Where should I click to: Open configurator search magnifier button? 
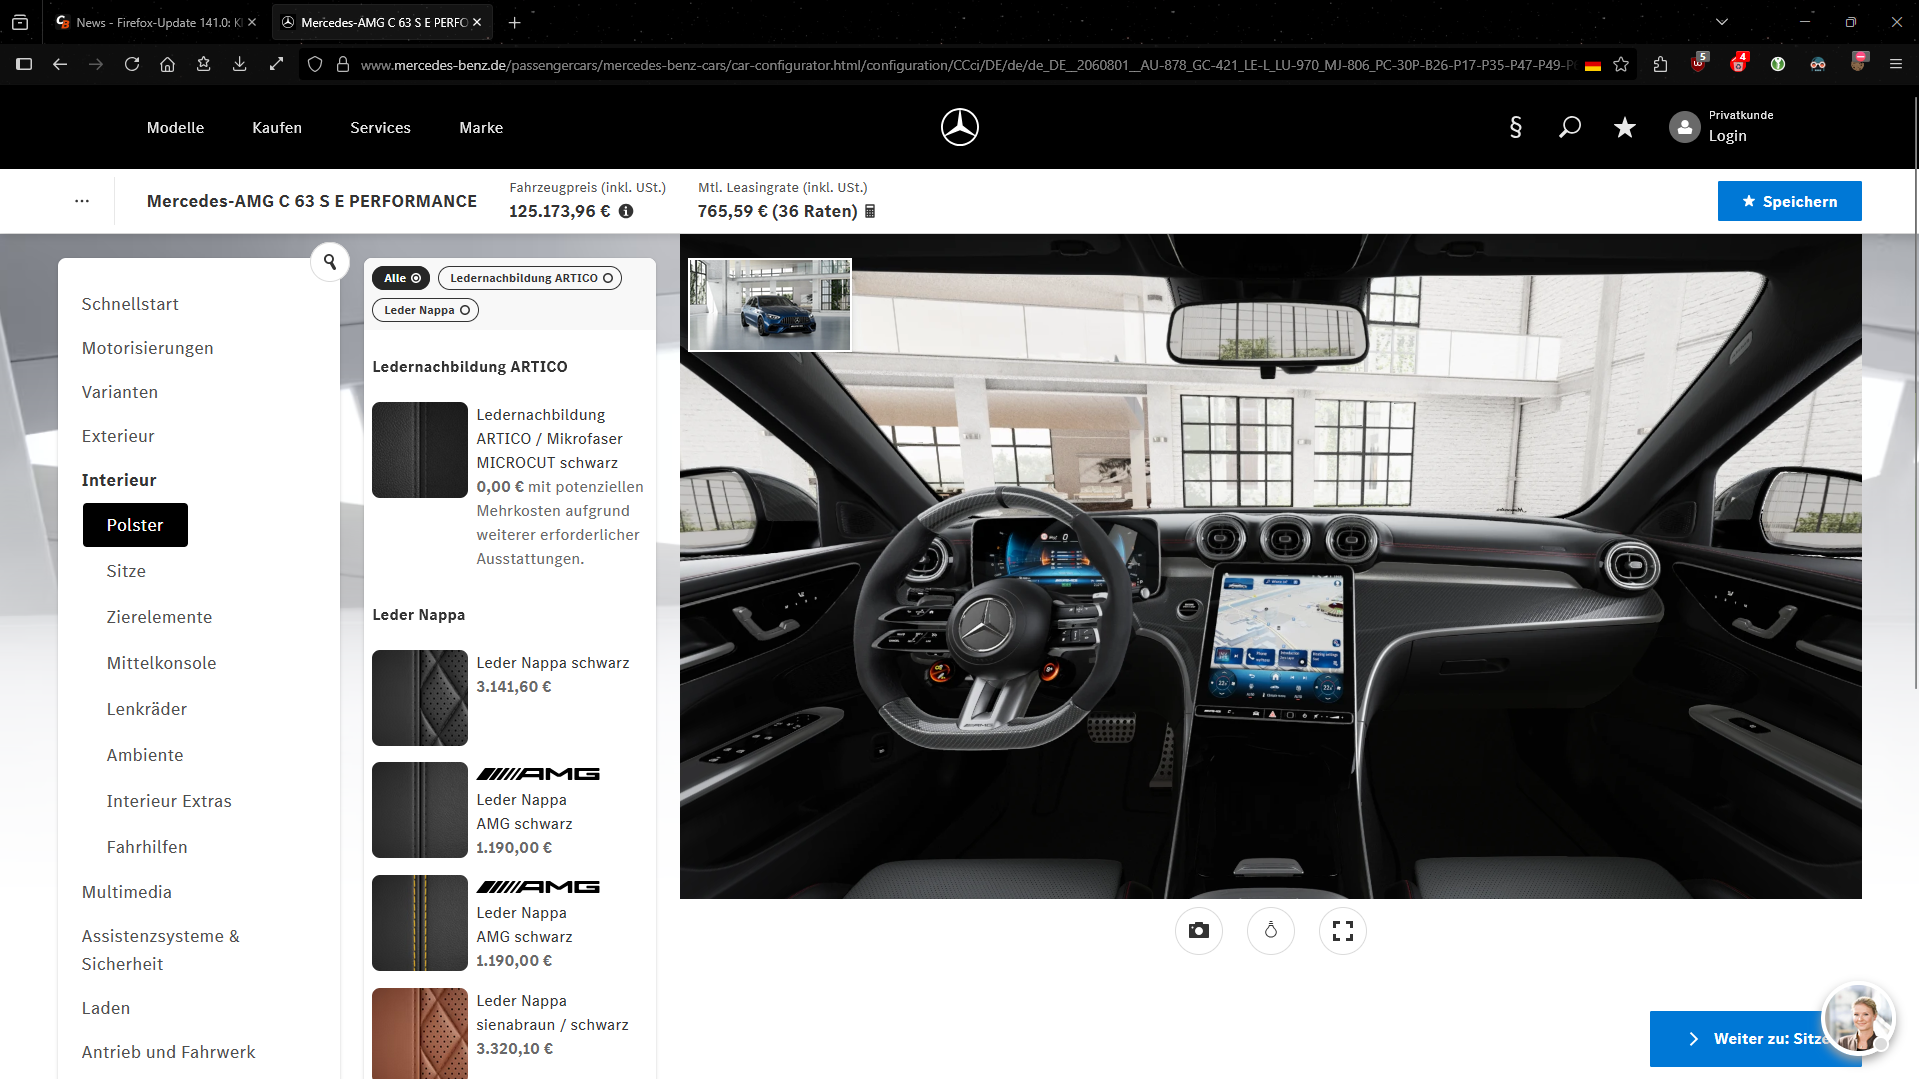(x=329, y=262)
